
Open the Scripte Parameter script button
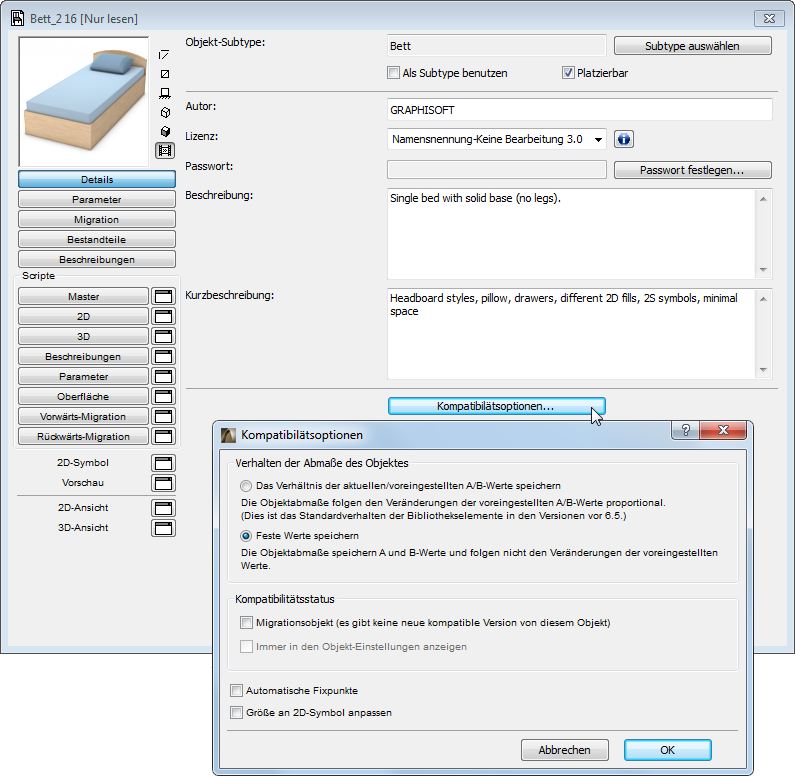click(84, 377)
